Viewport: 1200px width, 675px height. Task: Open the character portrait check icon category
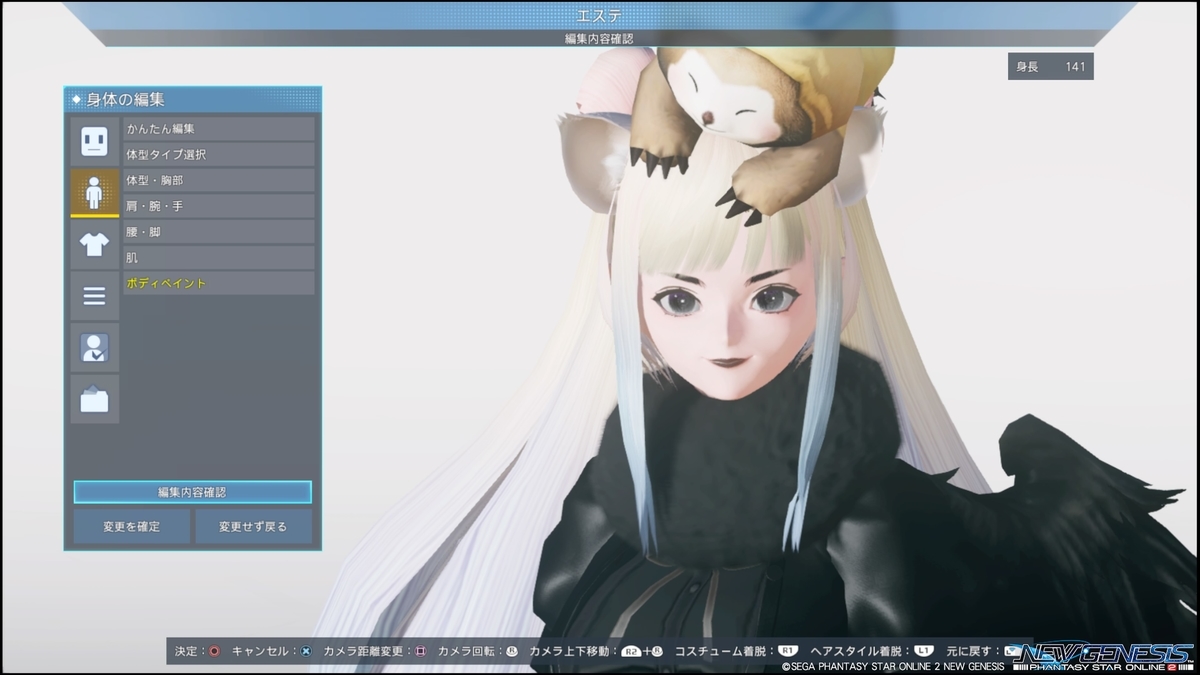pyautogui.click(x=94, y=348)
